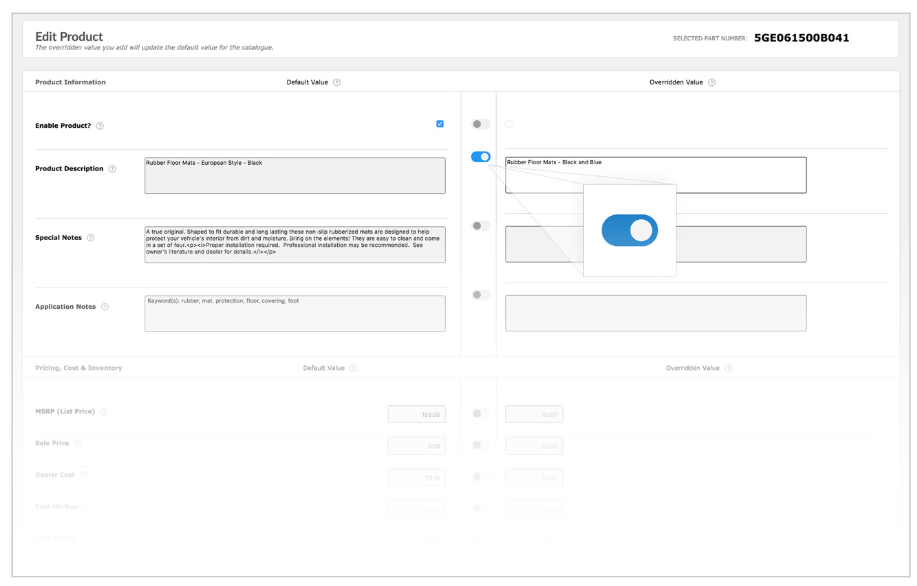Click help icon next to Product Information Default Value
The width and height of the screenshot is (917, 586).
click(337, 82)
